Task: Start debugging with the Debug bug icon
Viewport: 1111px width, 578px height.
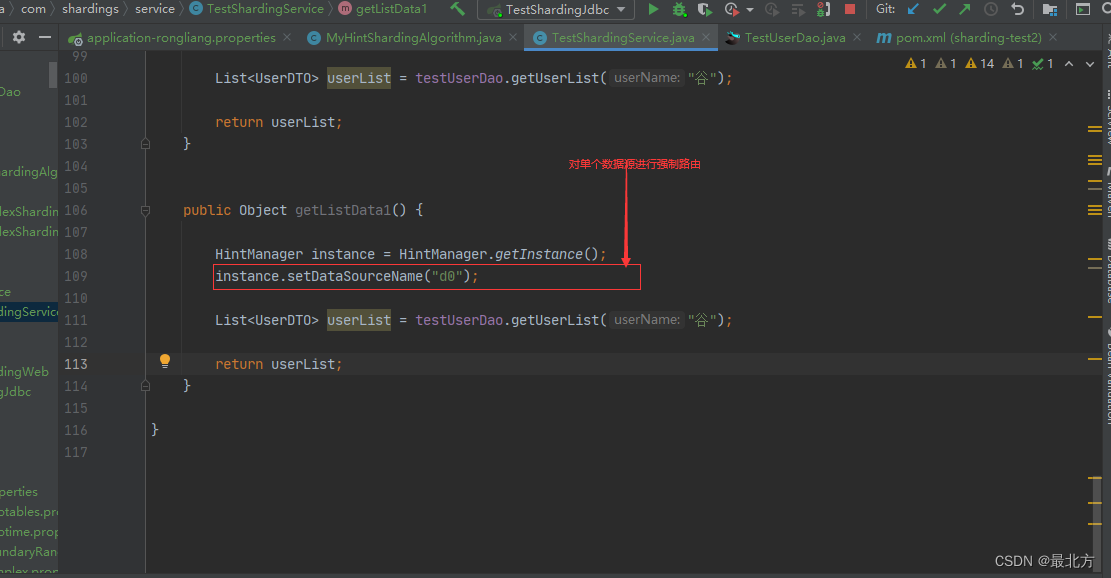Action: point(680,9)
